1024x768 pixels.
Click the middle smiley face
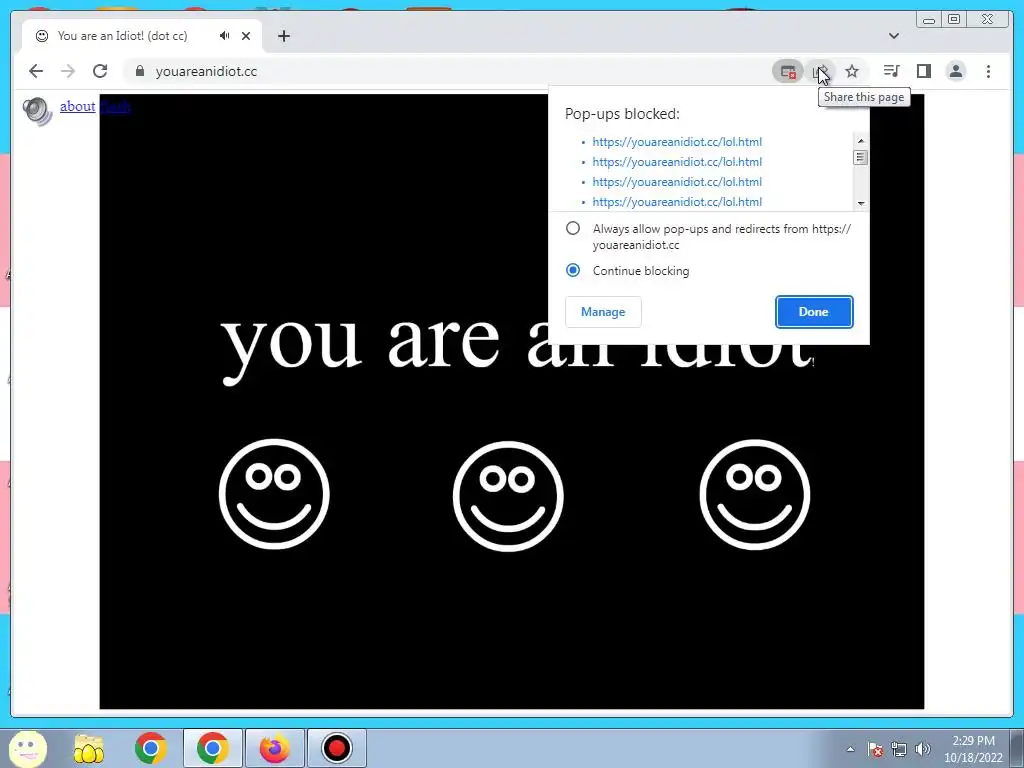point(508,496)
